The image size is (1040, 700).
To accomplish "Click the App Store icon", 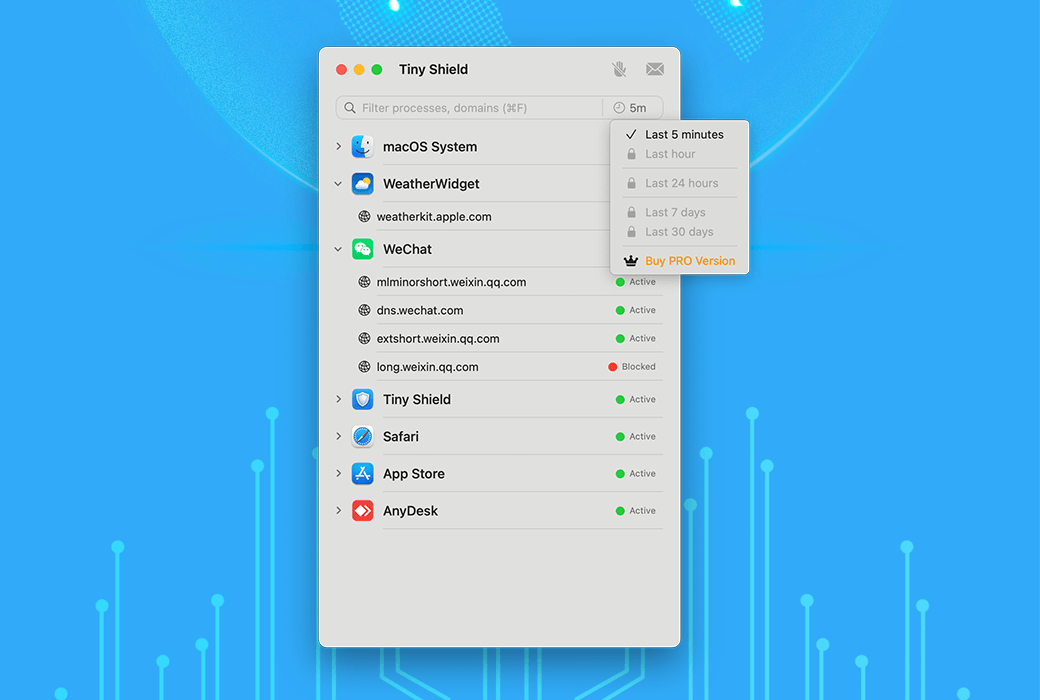I will coord(363,474).
